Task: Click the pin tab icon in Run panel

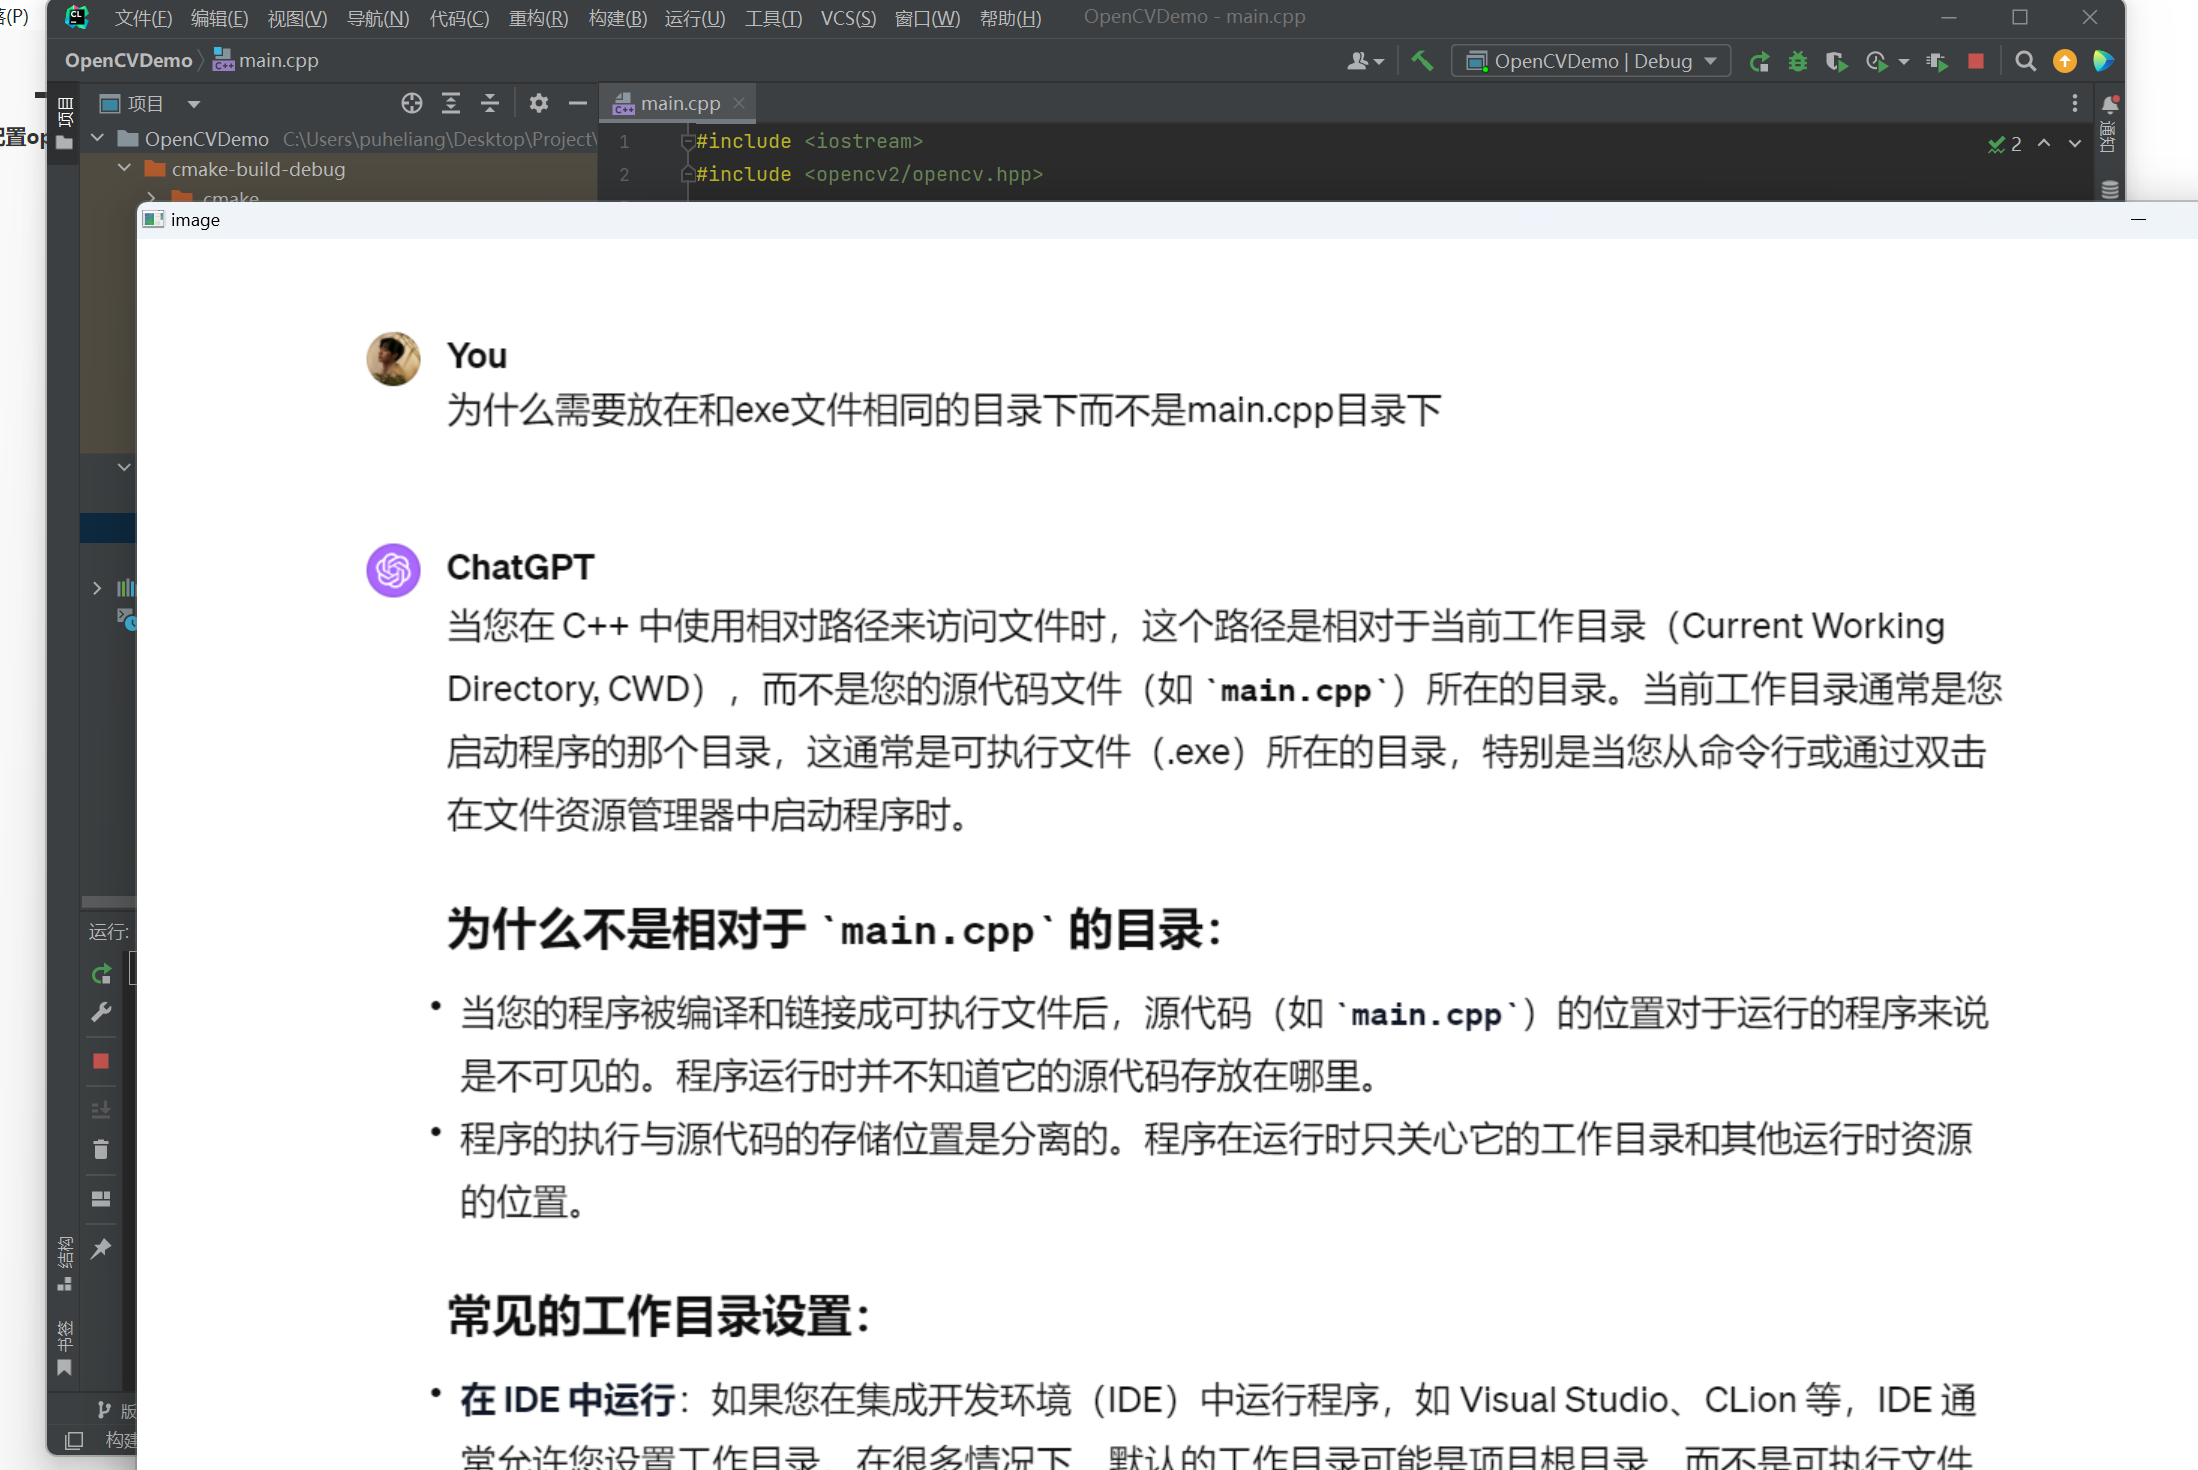Action: pos(101,1248)
